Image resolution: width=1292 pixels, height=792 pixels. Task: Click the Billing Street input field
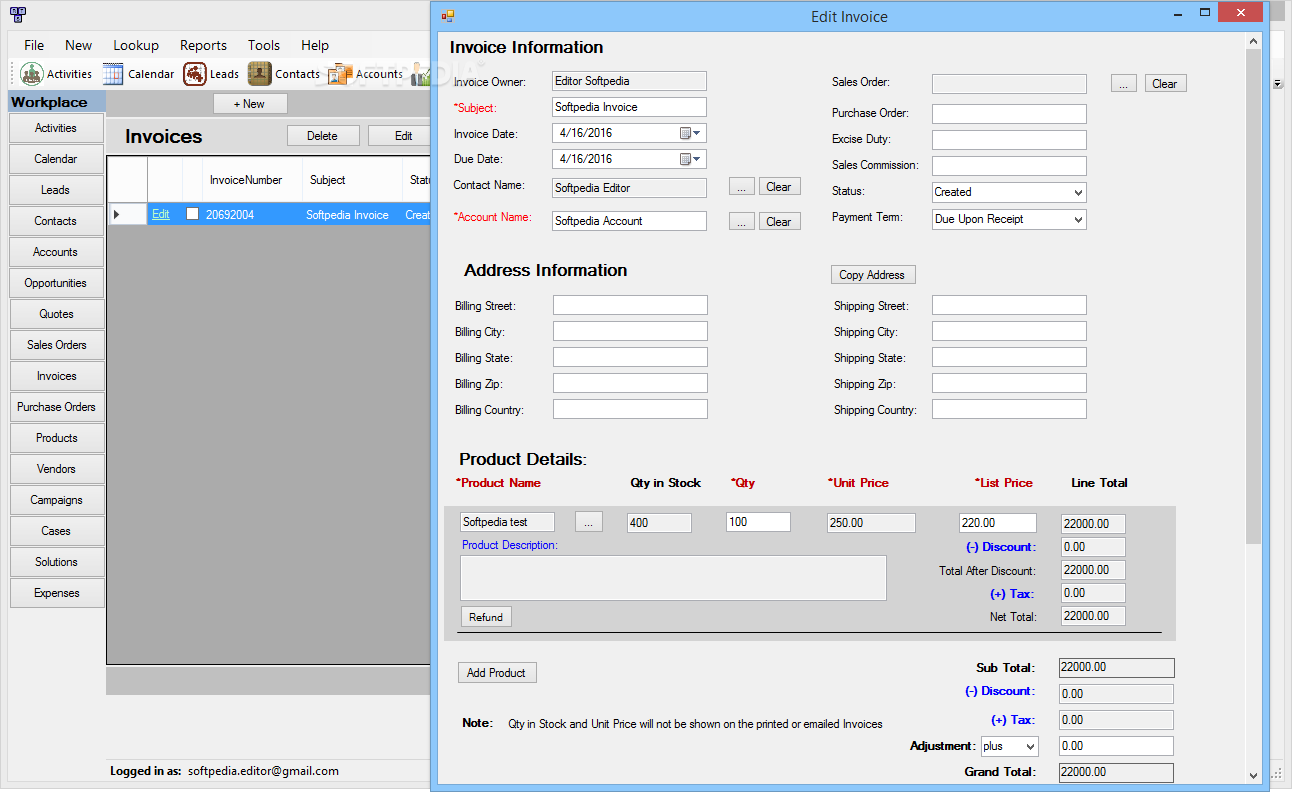630,305
